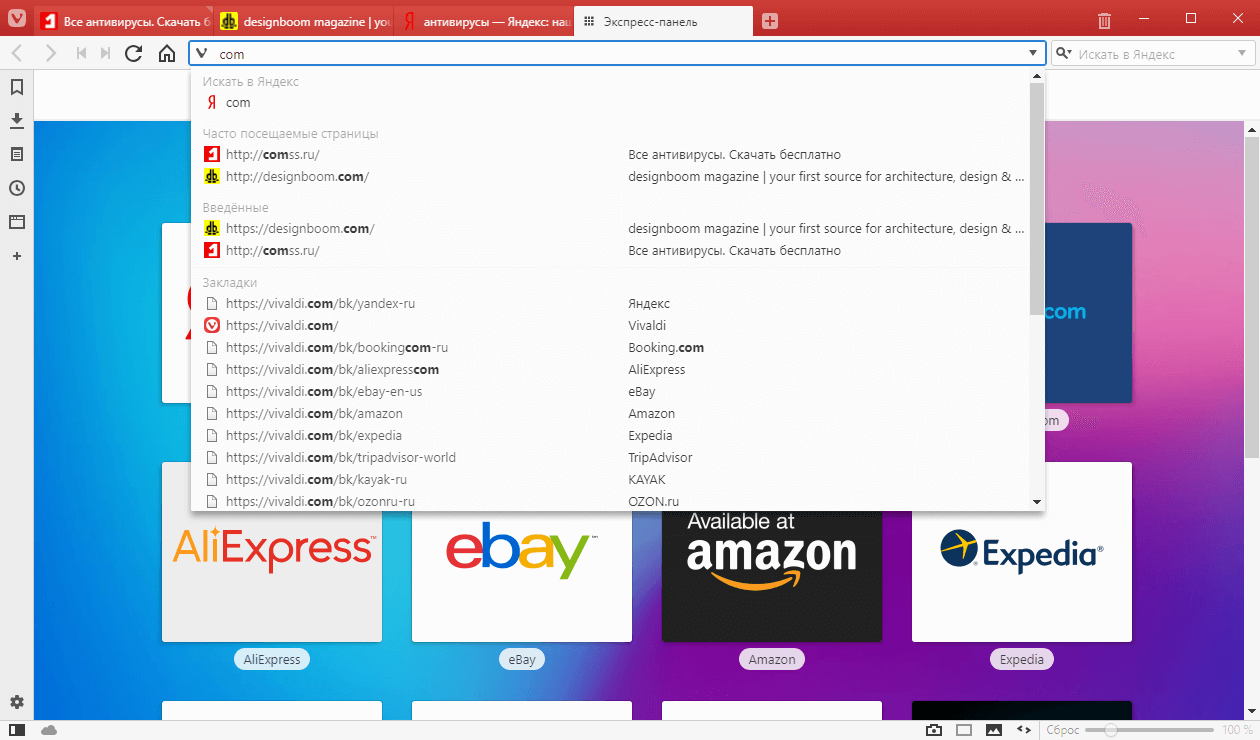Viewport: 1260px width, 740px height.
Task: Switch to designboom magazine tab
Action: coord(304,21)
